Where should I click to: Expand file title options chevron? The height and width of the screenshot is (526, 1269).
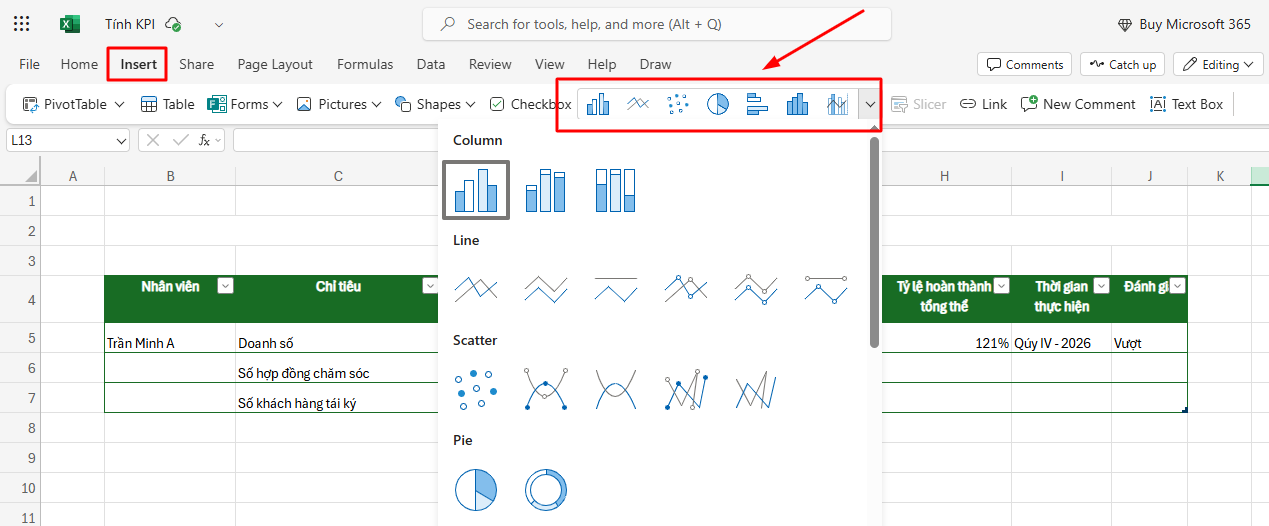pyautogui.click(x=219, y=24)
